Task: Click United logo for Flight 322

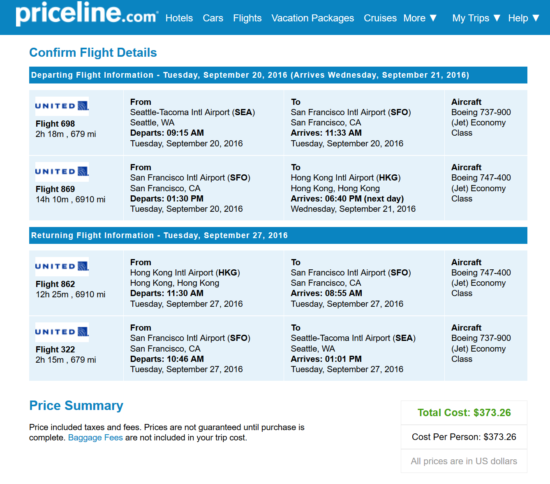Action: [62, 332]
